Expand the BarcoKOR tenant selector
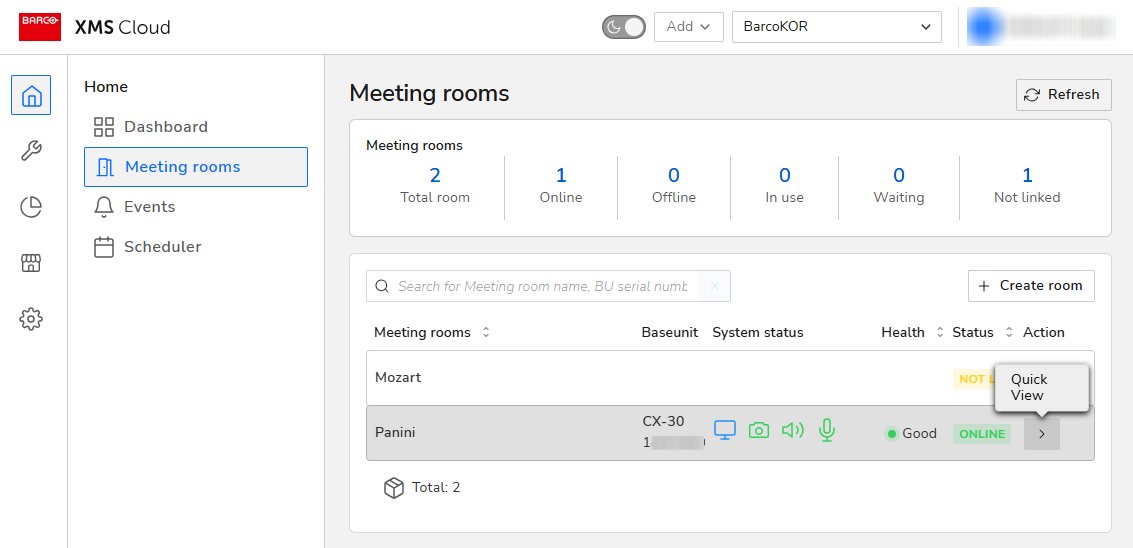 (x=836, y=27)
